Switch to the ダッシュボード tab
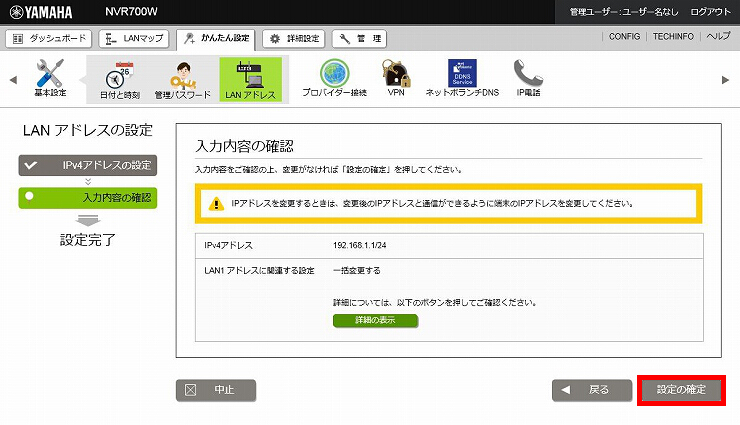The image size is (740, 425). tap(49, 39)
